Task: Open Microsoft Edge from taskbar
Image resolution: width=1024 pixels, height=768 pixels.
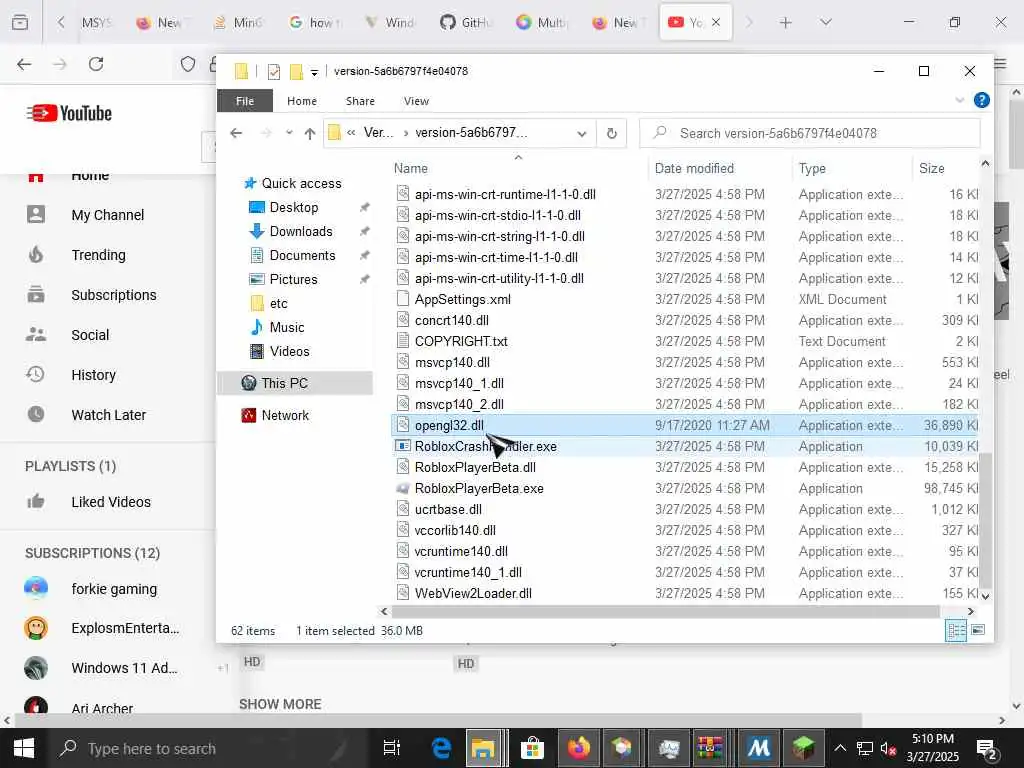Action: pos(441,748)
